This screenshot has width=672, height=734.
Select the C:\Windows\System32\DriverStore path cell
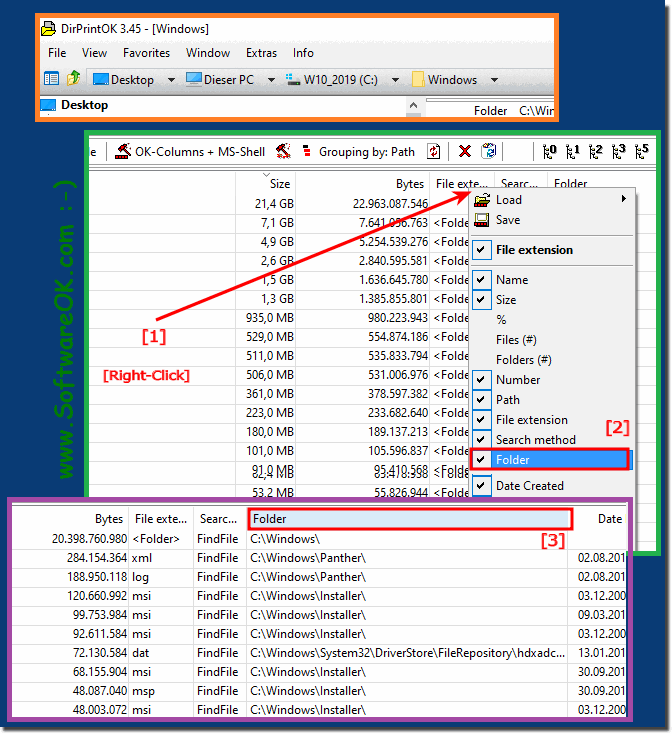point(407,653)
